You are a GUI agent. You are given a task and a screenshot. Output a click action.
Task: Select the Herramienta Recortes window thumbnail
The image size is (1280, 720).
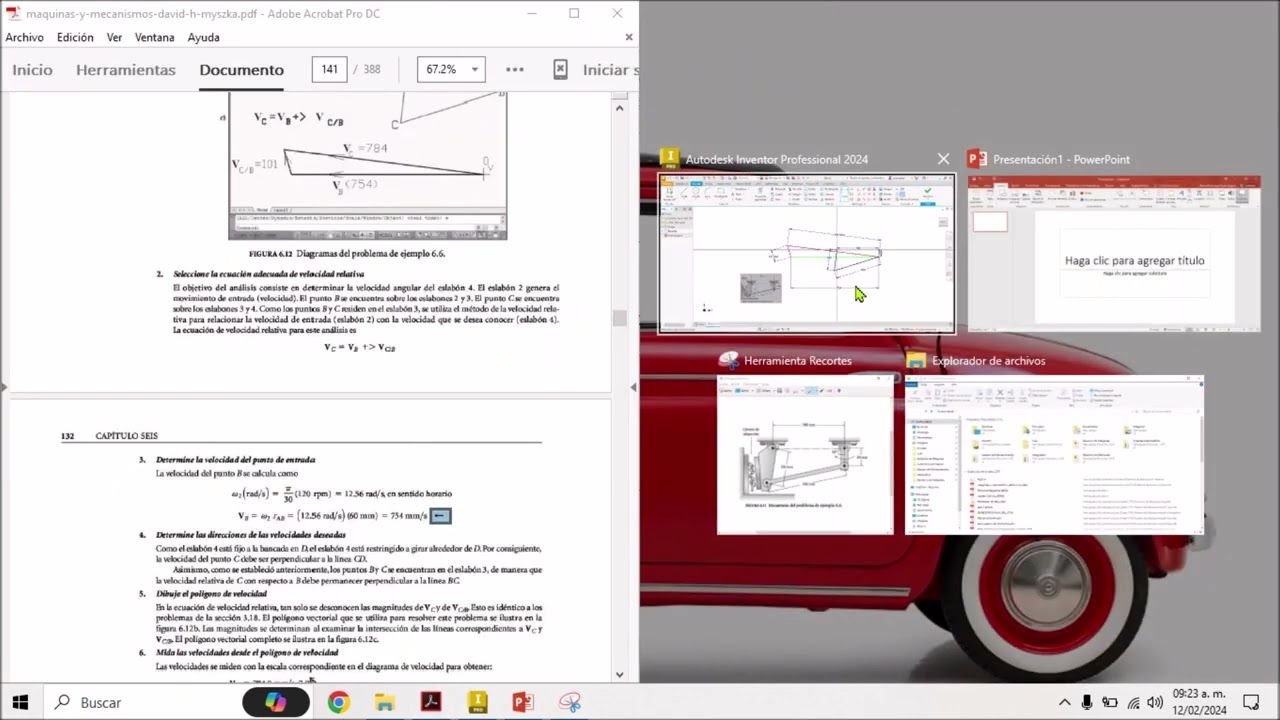pyautogui.click(x=805, y=455)
